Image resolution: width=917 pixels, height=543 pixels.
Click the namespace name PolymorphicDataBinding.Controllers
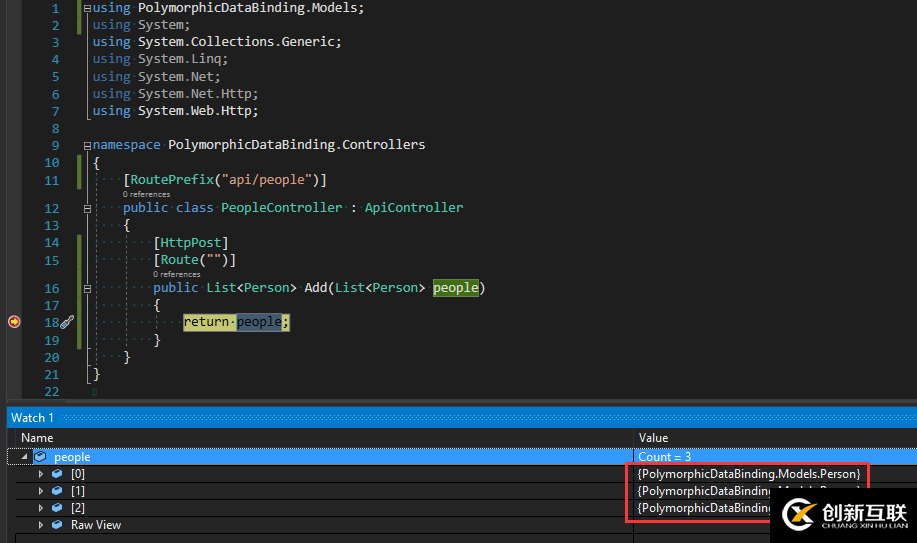(297, 145)
